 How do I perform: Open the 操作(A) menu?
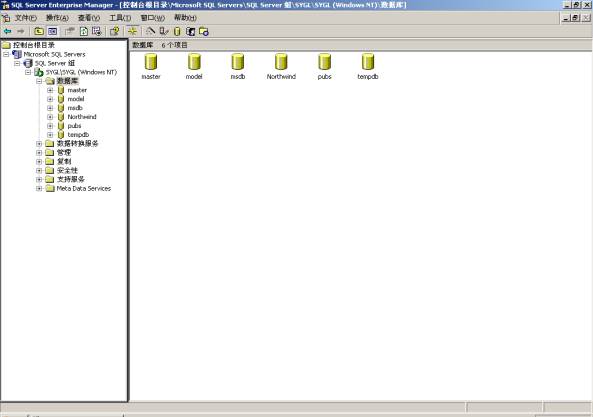click(x=57, y=18)
